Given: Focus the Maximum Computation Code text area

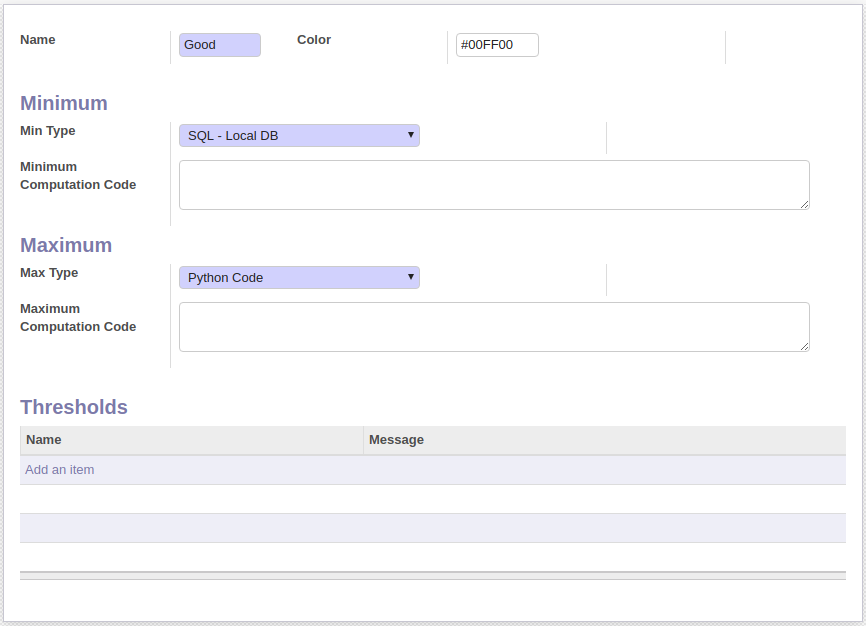Looking at the screenshot, I should click(493, 327).
